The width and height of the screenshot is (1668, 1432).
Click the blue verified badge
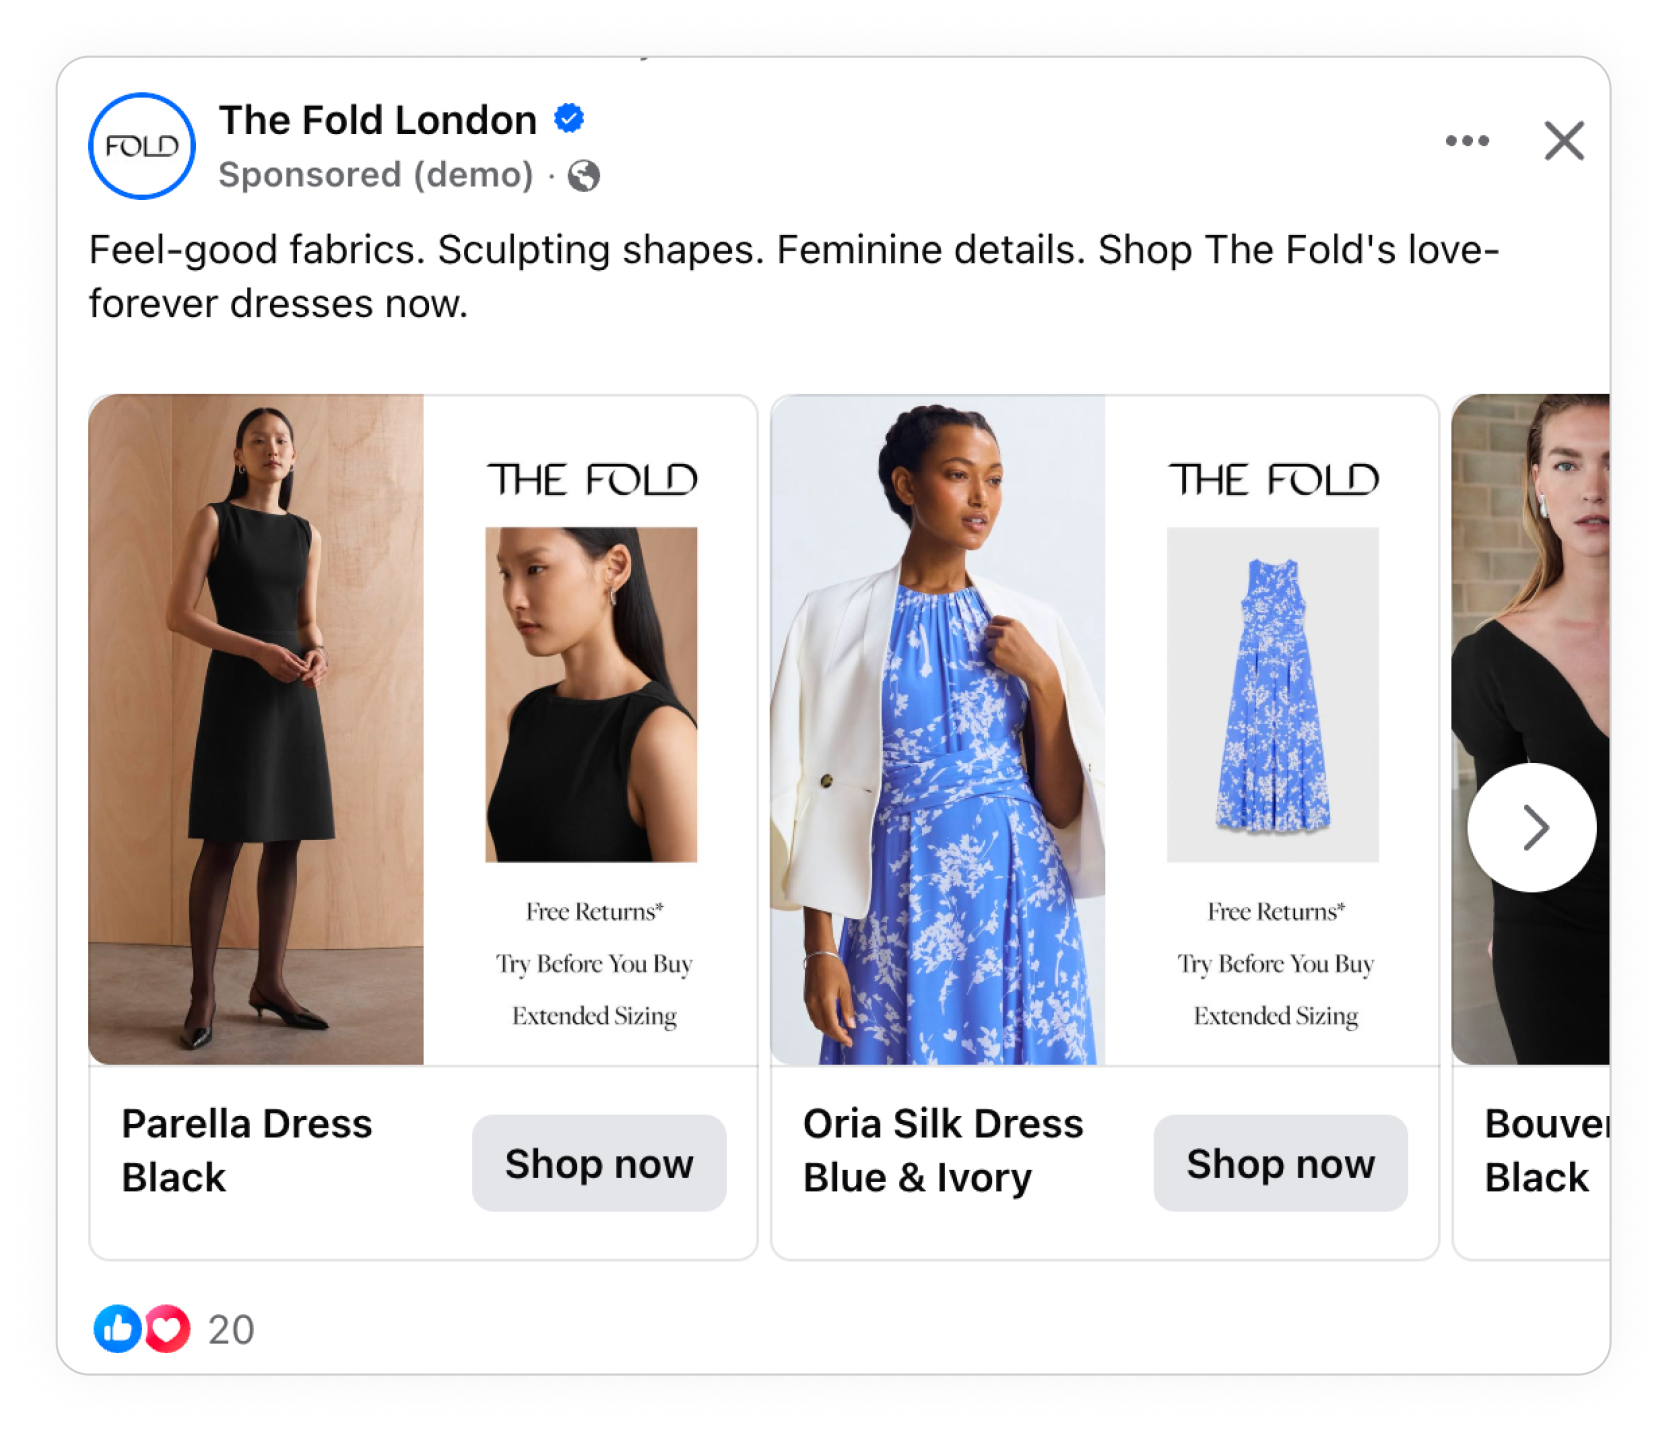(569, 119)
